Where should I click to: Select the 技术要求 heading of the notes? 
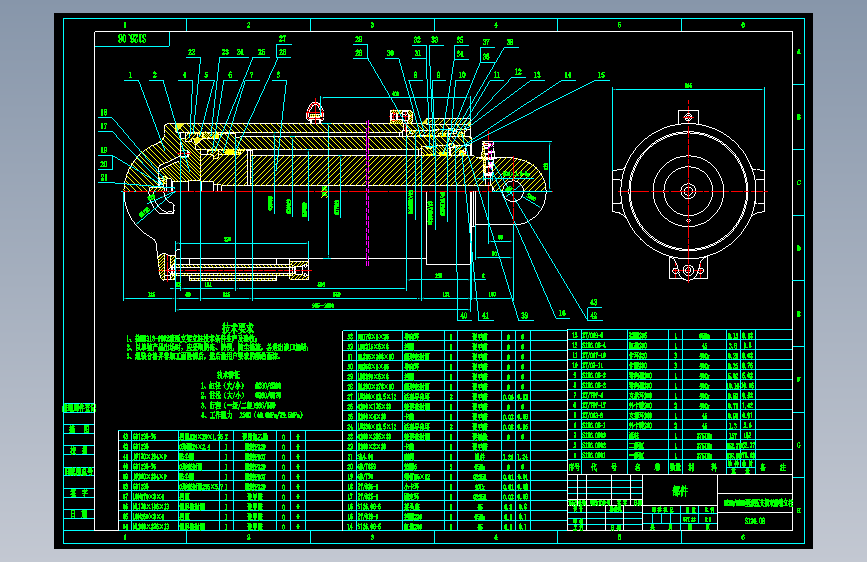pyautogui.click(x=238, y=328)
